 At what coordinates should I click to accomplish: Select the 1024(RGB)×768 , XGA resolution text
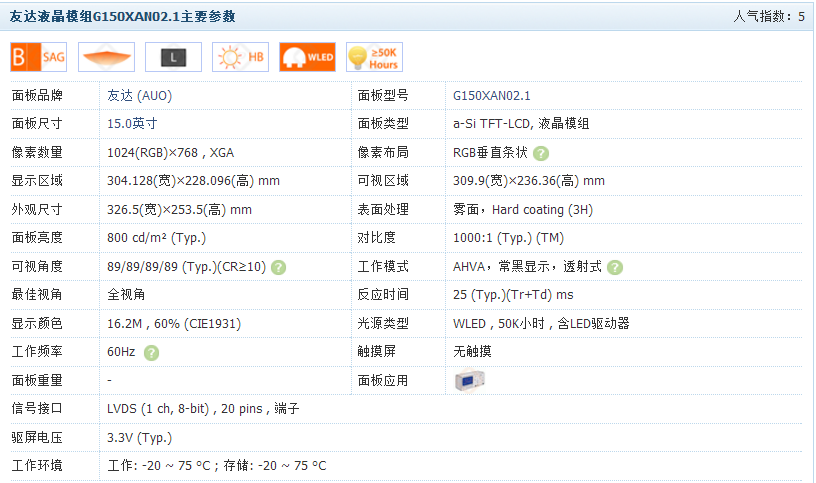pyautogui.click(x=170, y=153)
